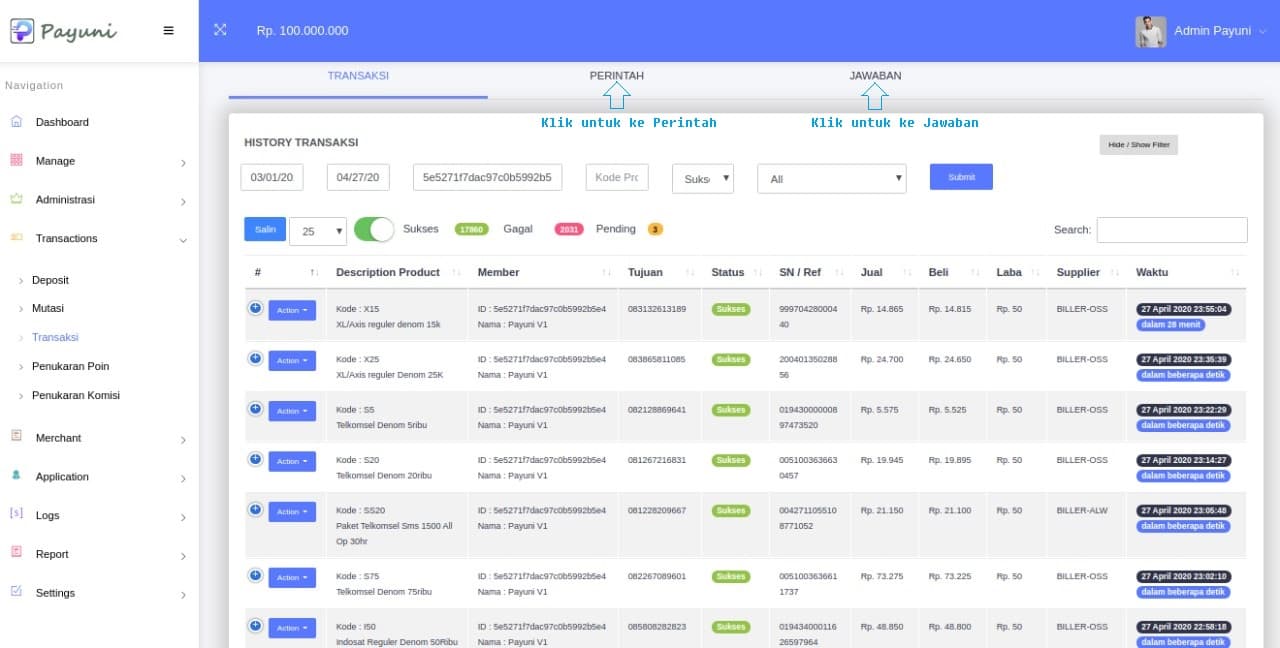
Task: Collapse the Transactions sidebar section
Action: tap(183, 240)
